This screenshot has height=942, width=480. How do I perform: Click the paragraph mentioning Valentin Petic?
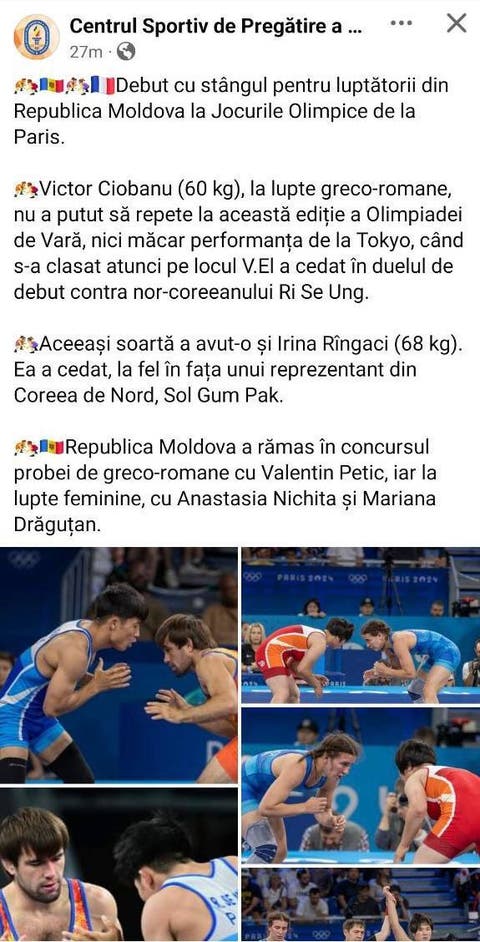pyautogui.click(x=233, y=486)
